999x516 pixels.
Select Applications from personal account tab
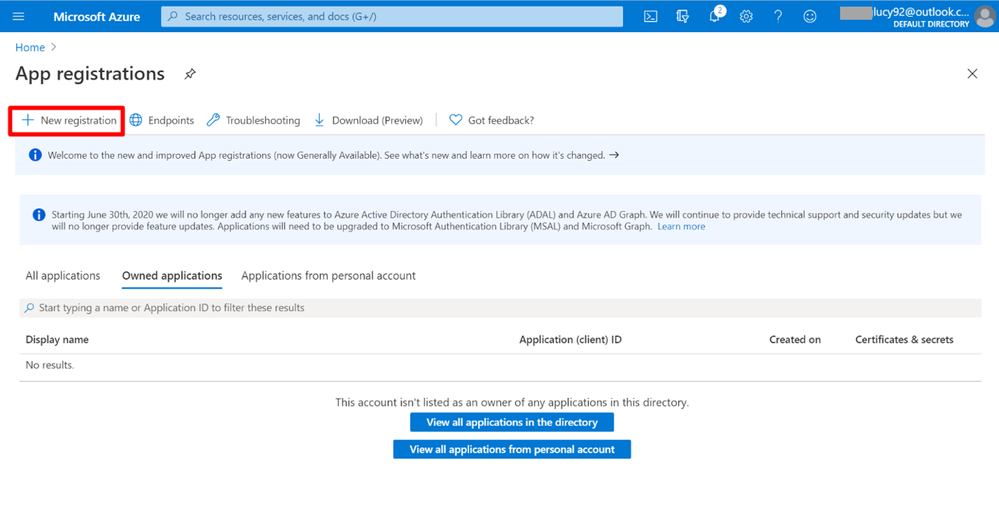tap(328, 276)
